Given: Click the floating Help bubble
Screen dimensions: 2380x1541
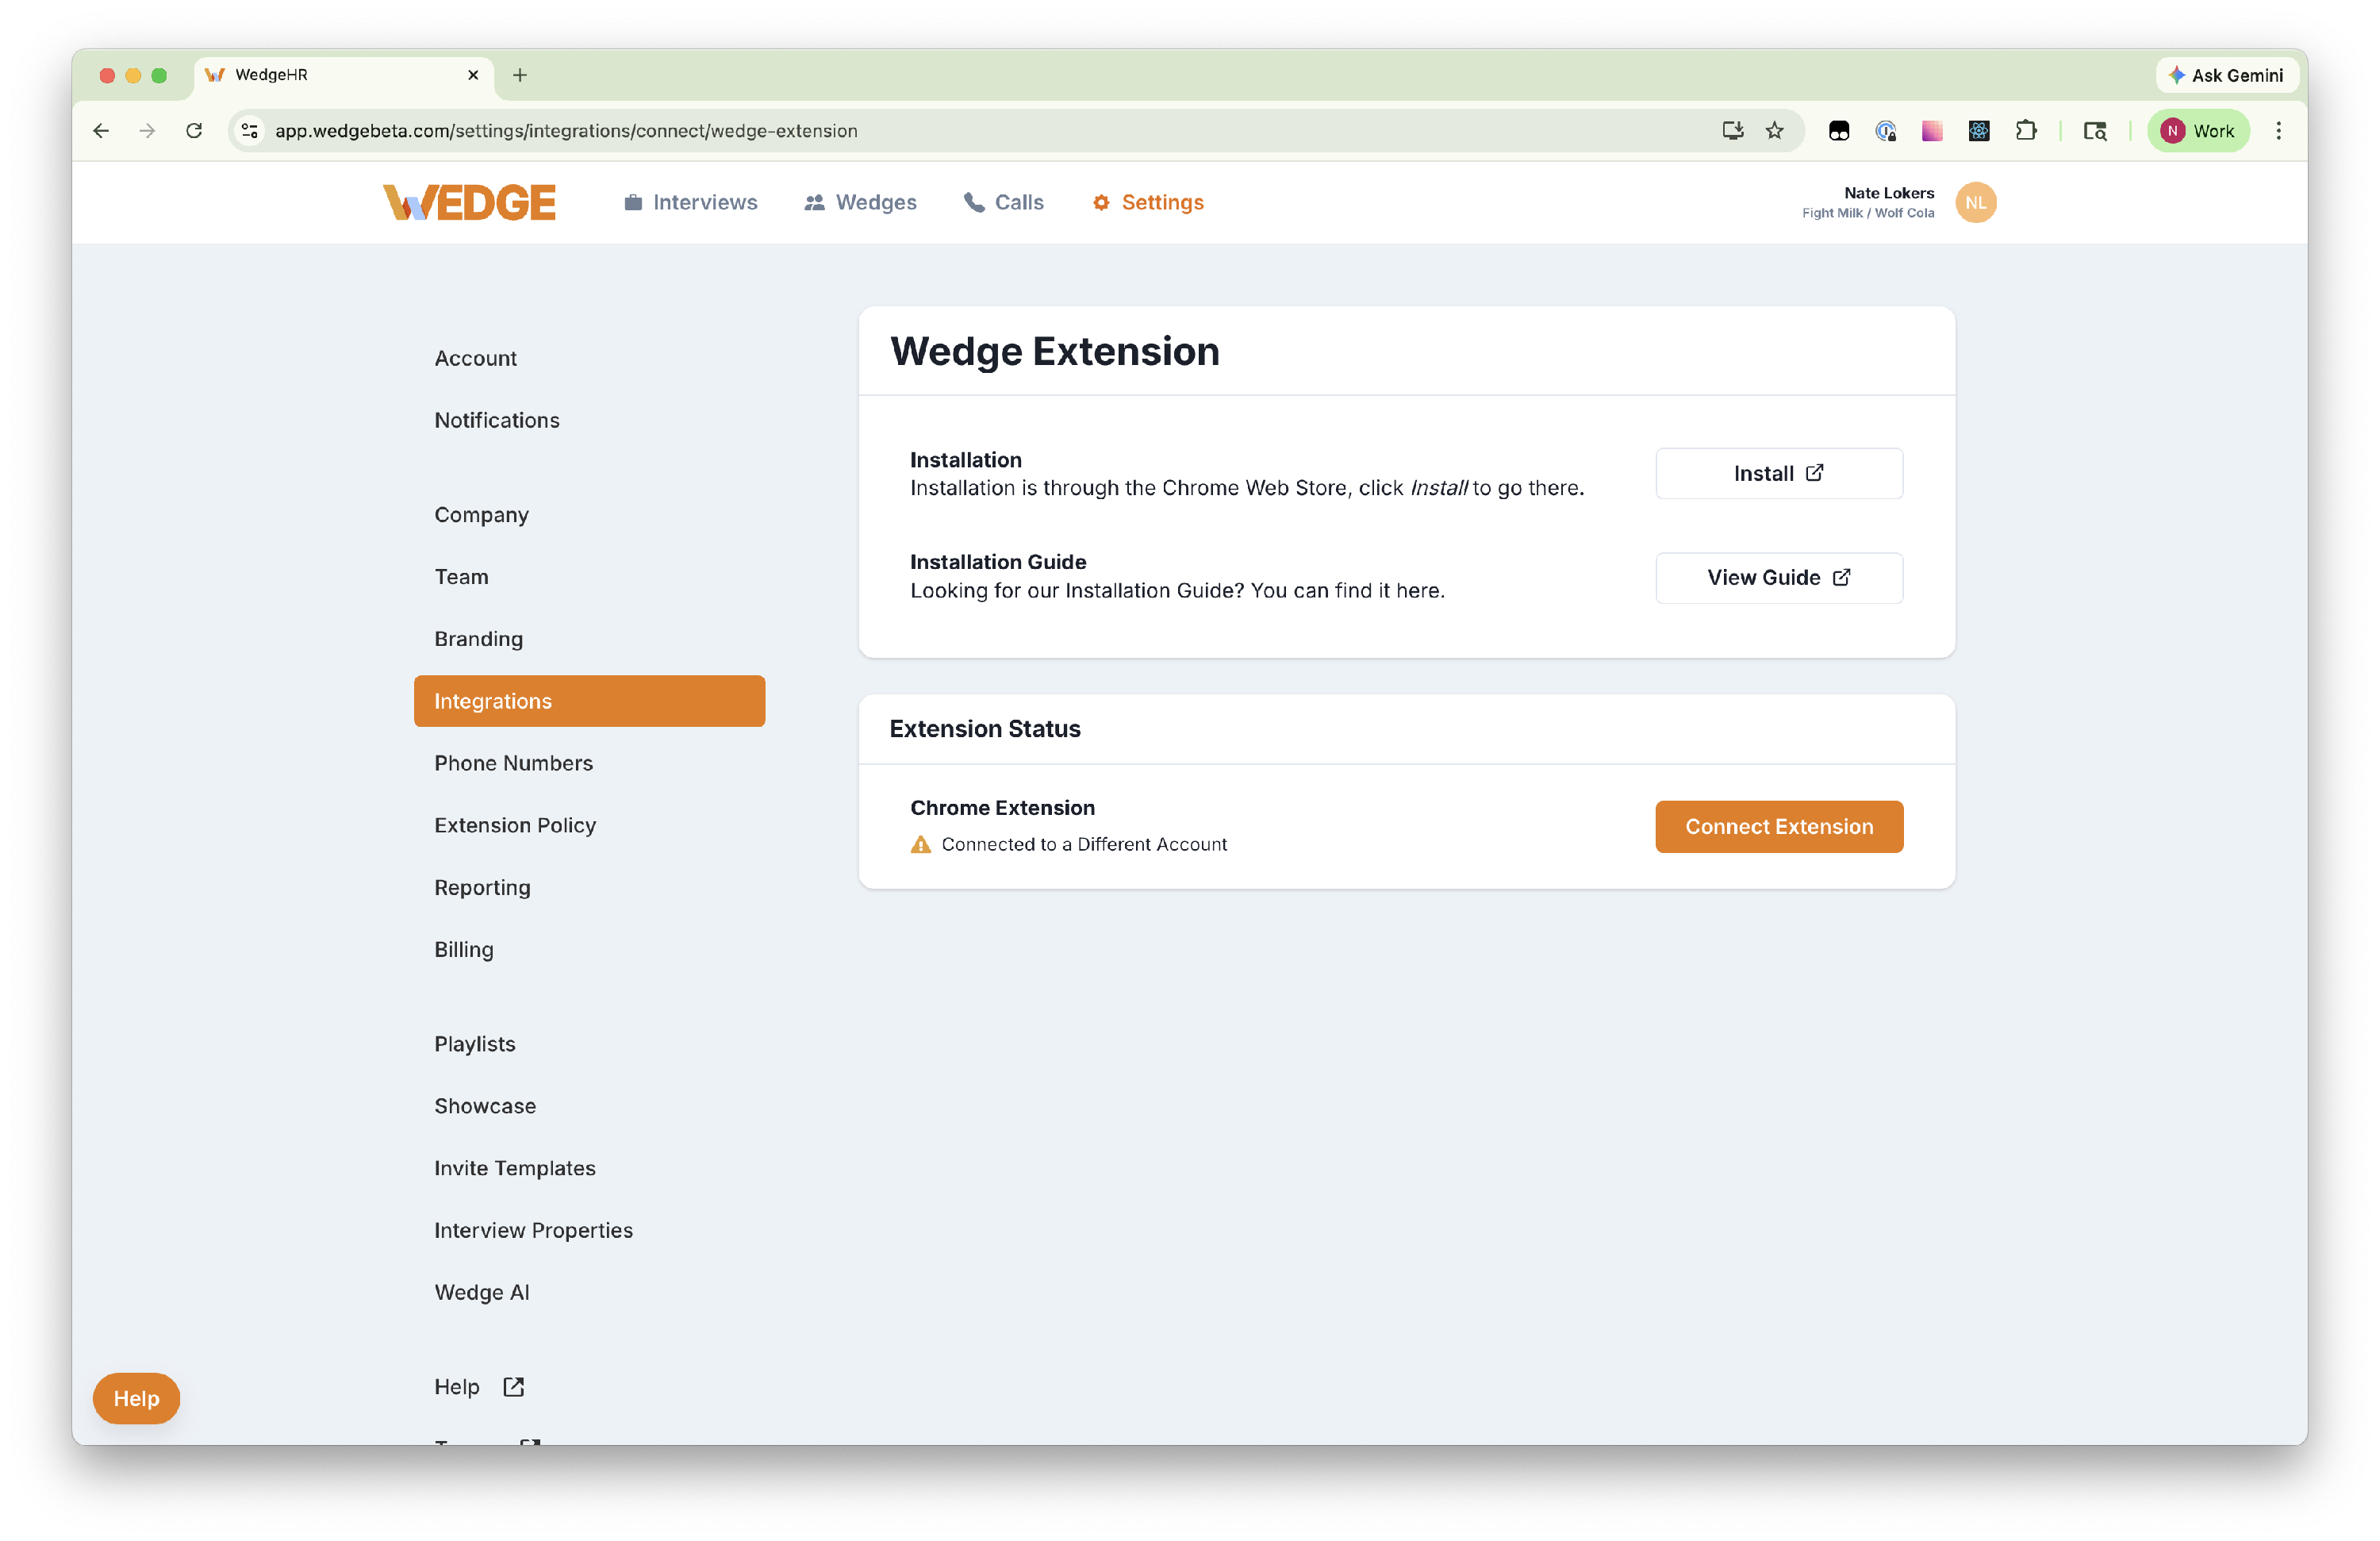Looking at the screenshot, I should [x=136, y=1397].
